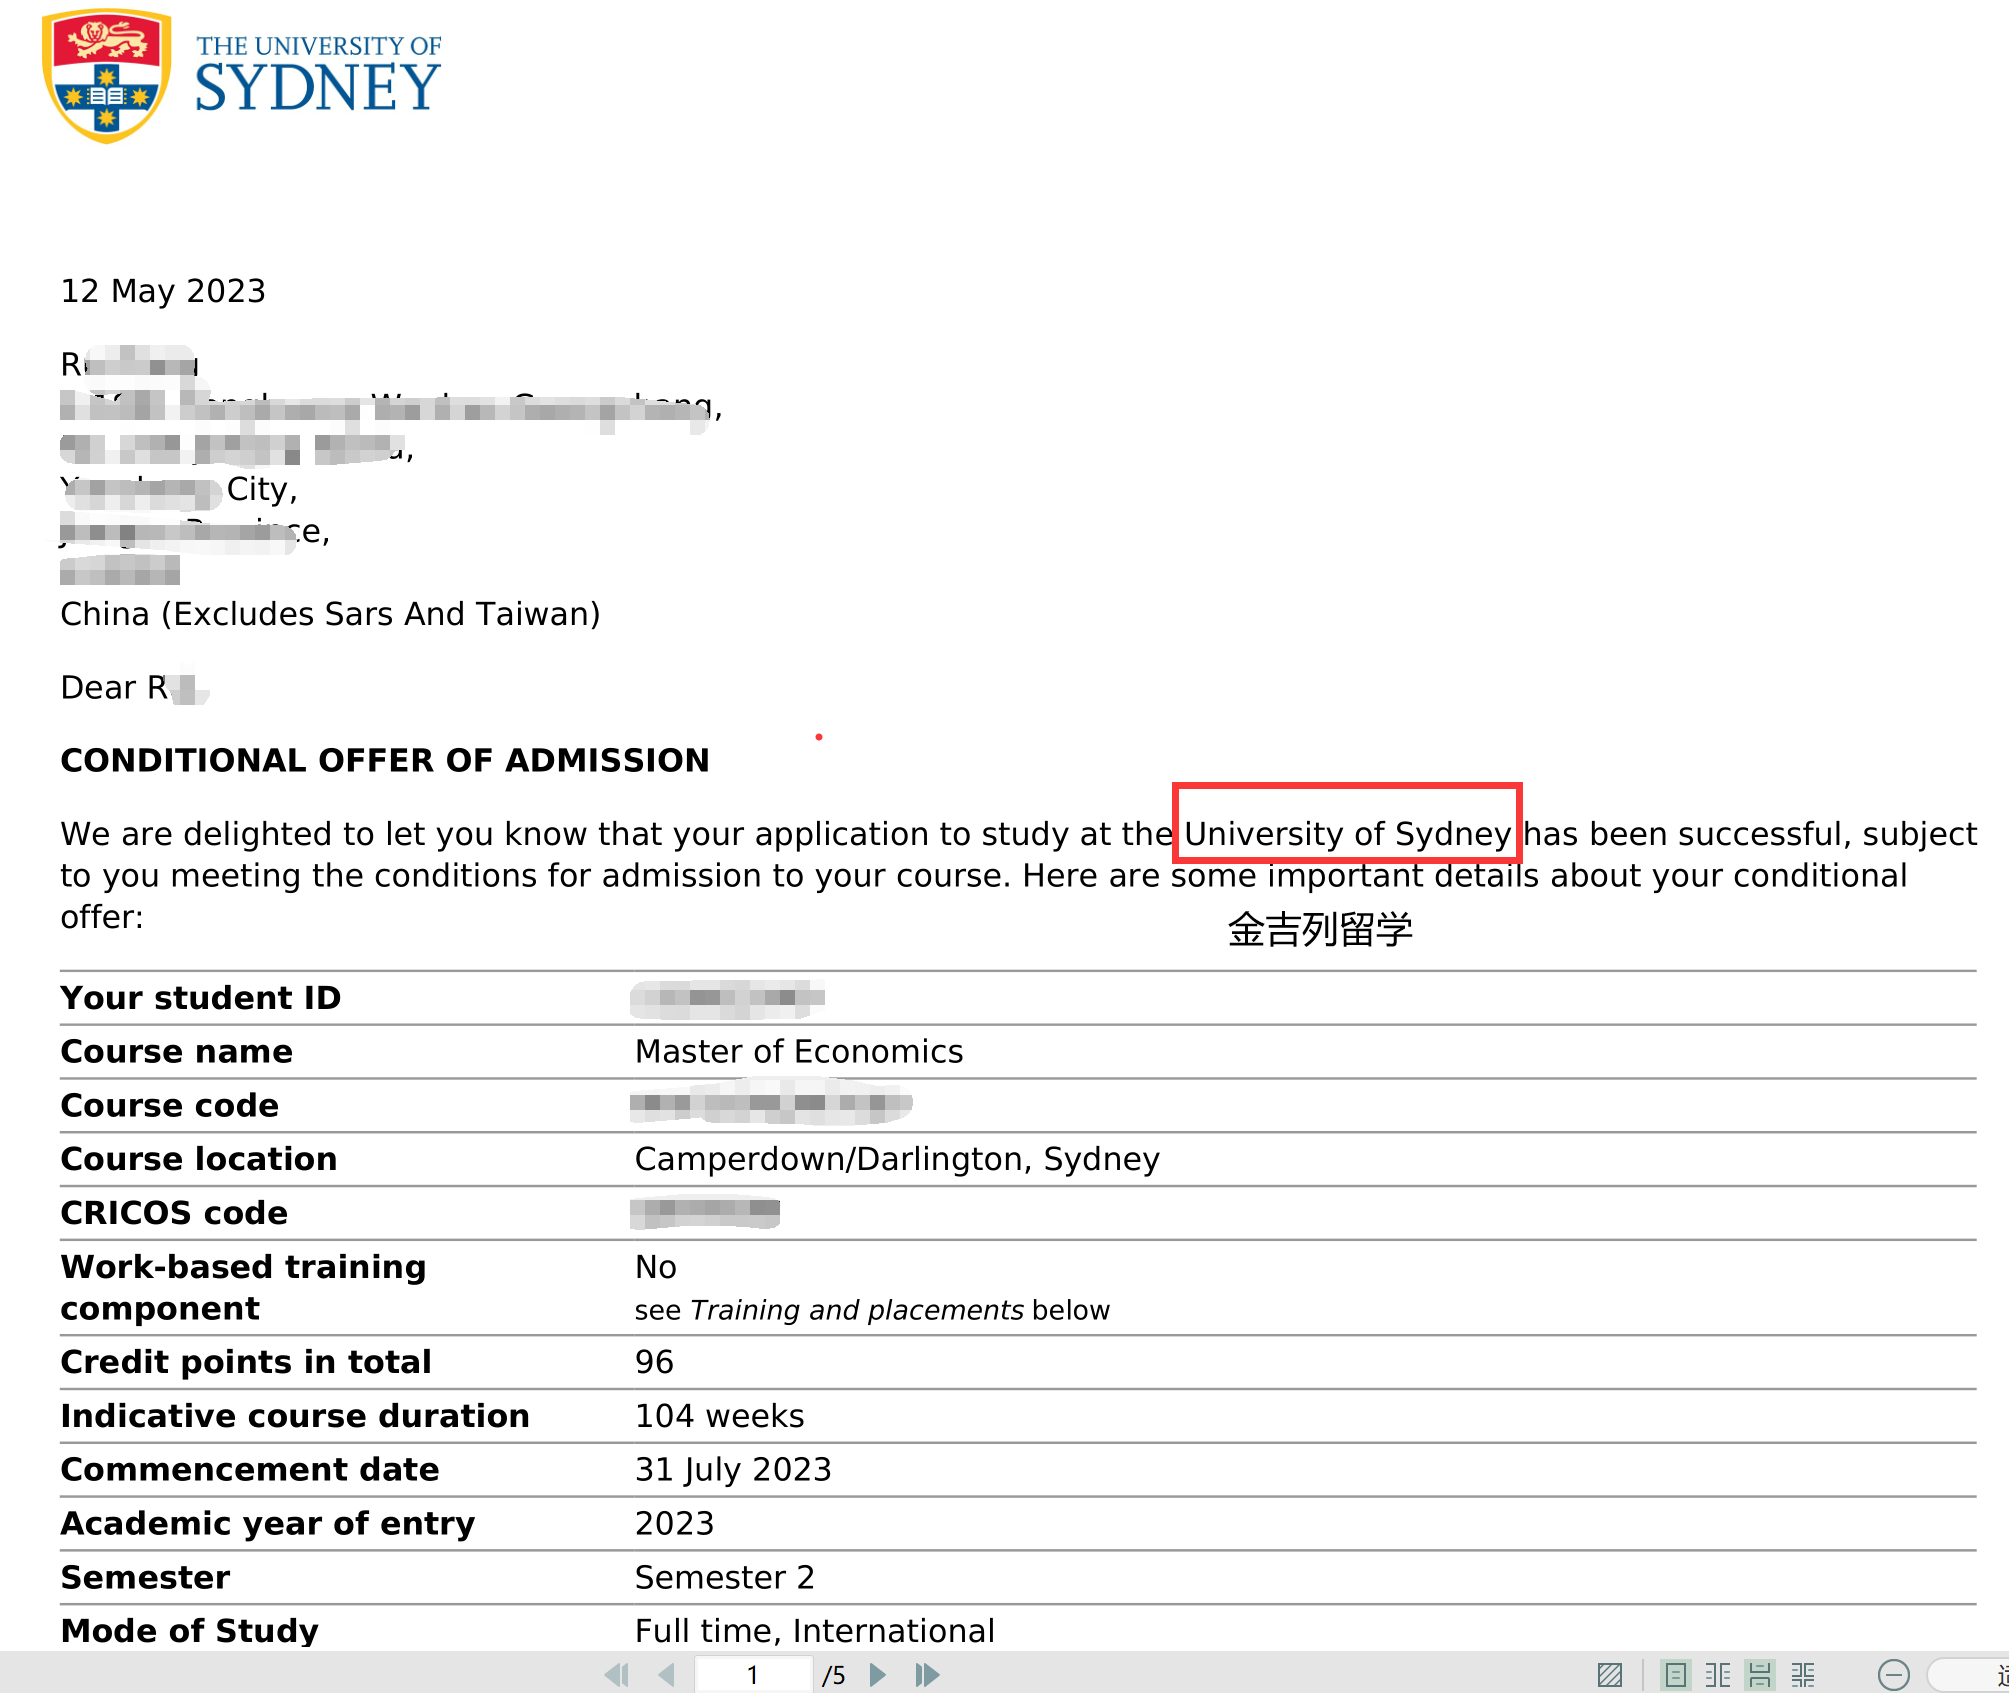Select single page view mode
Viewport: 2009px width, 1693px height.
click(x=1675, y=1674)
